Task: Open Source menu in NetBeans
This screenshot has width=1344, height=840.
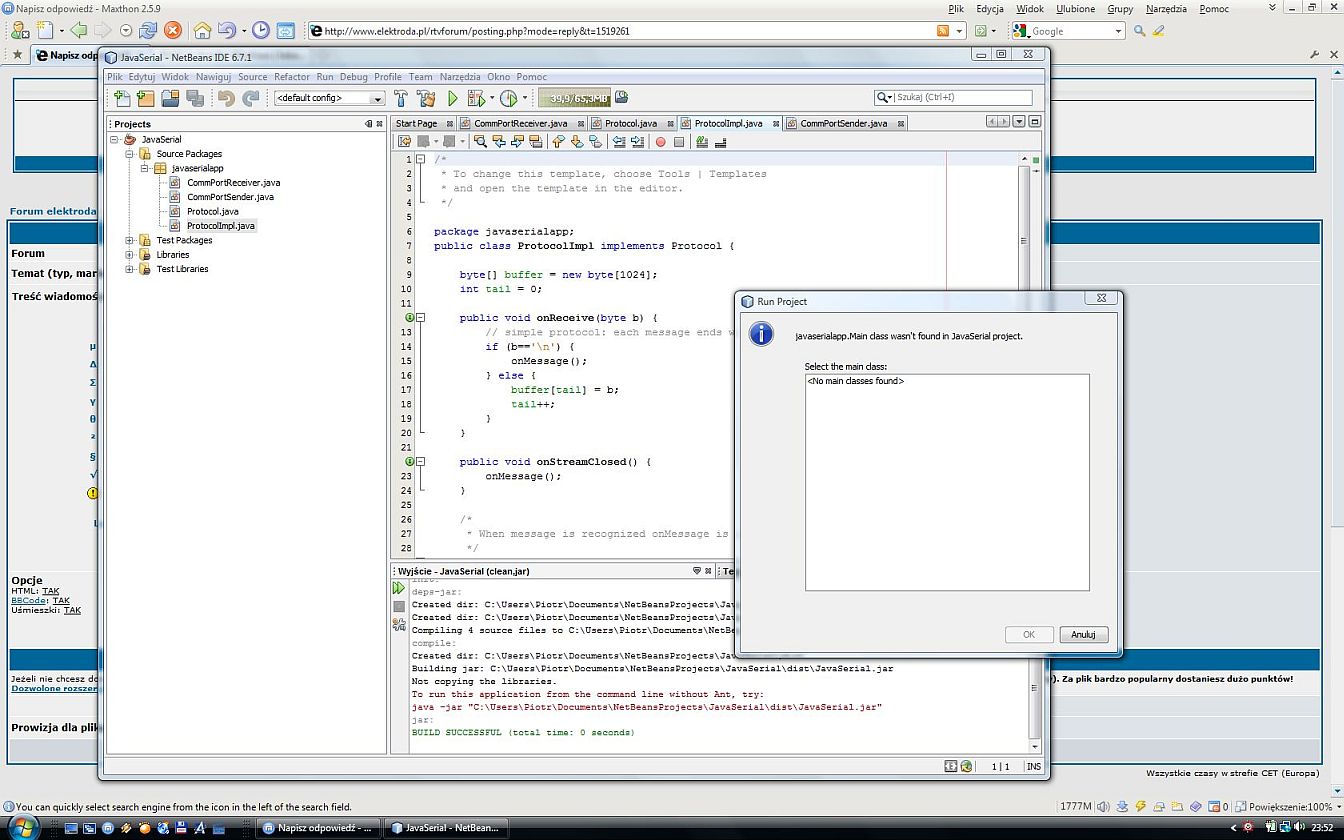Action: (x=252, y=77)
